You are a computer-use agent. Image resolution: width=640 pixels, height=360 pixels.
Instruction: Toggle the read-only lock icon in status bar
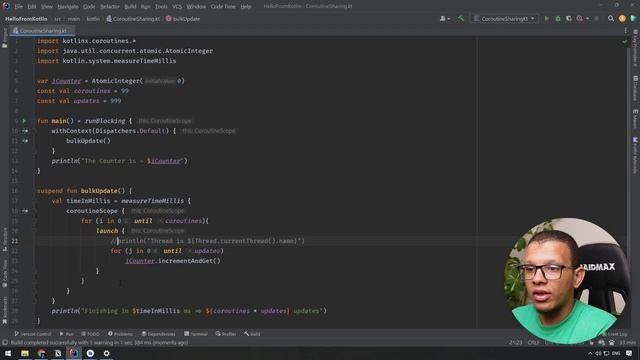(591, 343)
